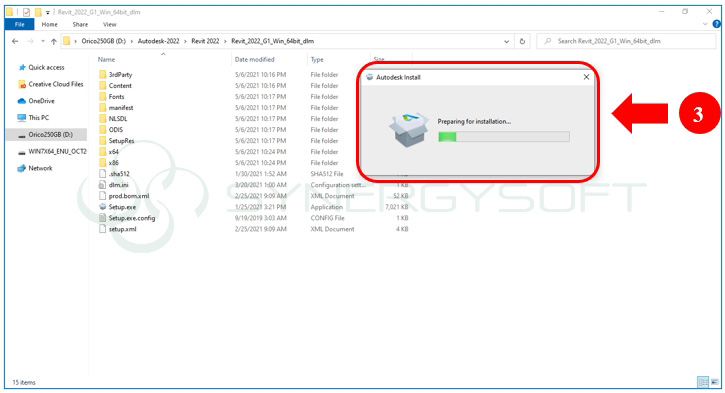Expand the ribbon with the chevron
This screenshot has height=393, width=725.
pos(705,24)
